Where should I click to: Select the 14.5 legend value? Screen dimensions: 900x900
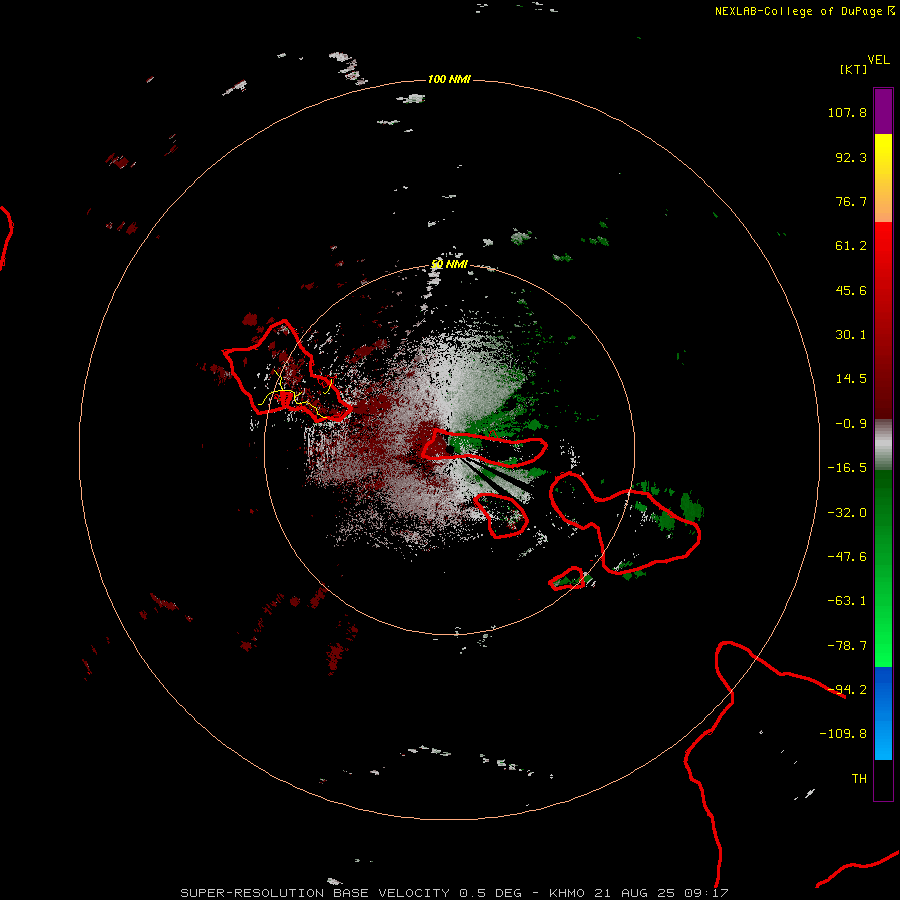[851, 379]
